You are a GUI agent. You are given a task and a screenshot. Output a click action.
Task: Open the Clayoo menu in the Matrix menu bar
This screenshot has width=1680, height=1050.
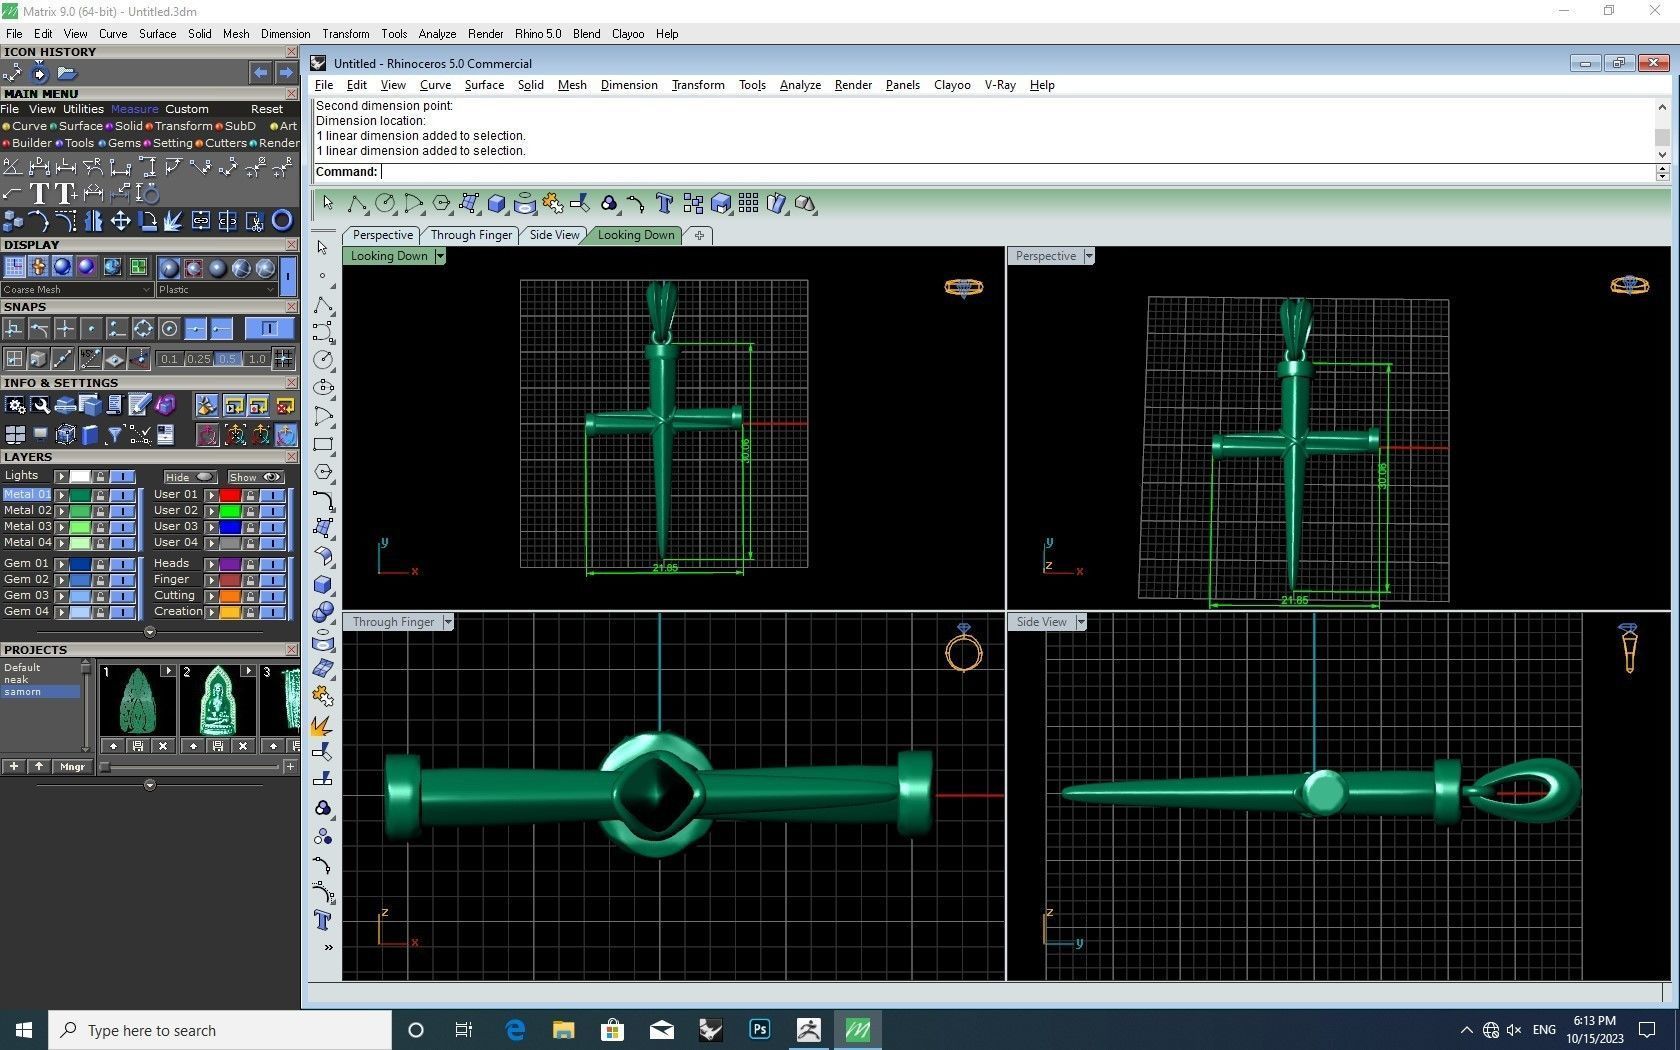click(x=628, y=34)
